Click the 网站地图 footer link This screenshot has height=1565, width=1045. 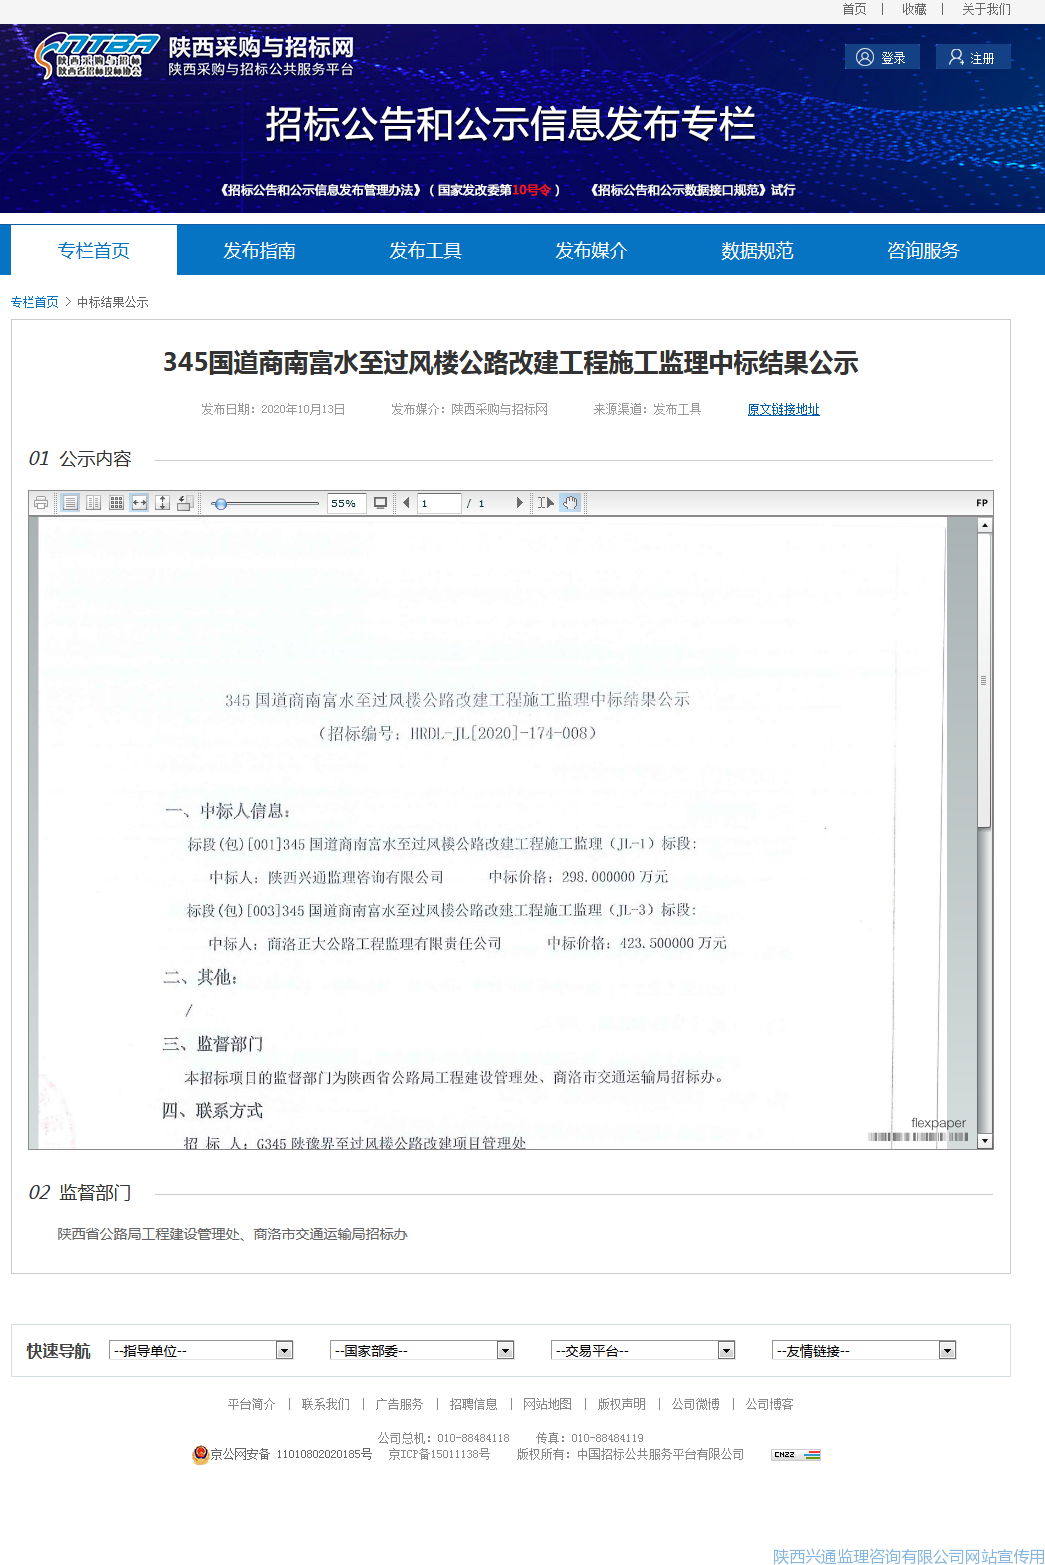[548, 1404]
